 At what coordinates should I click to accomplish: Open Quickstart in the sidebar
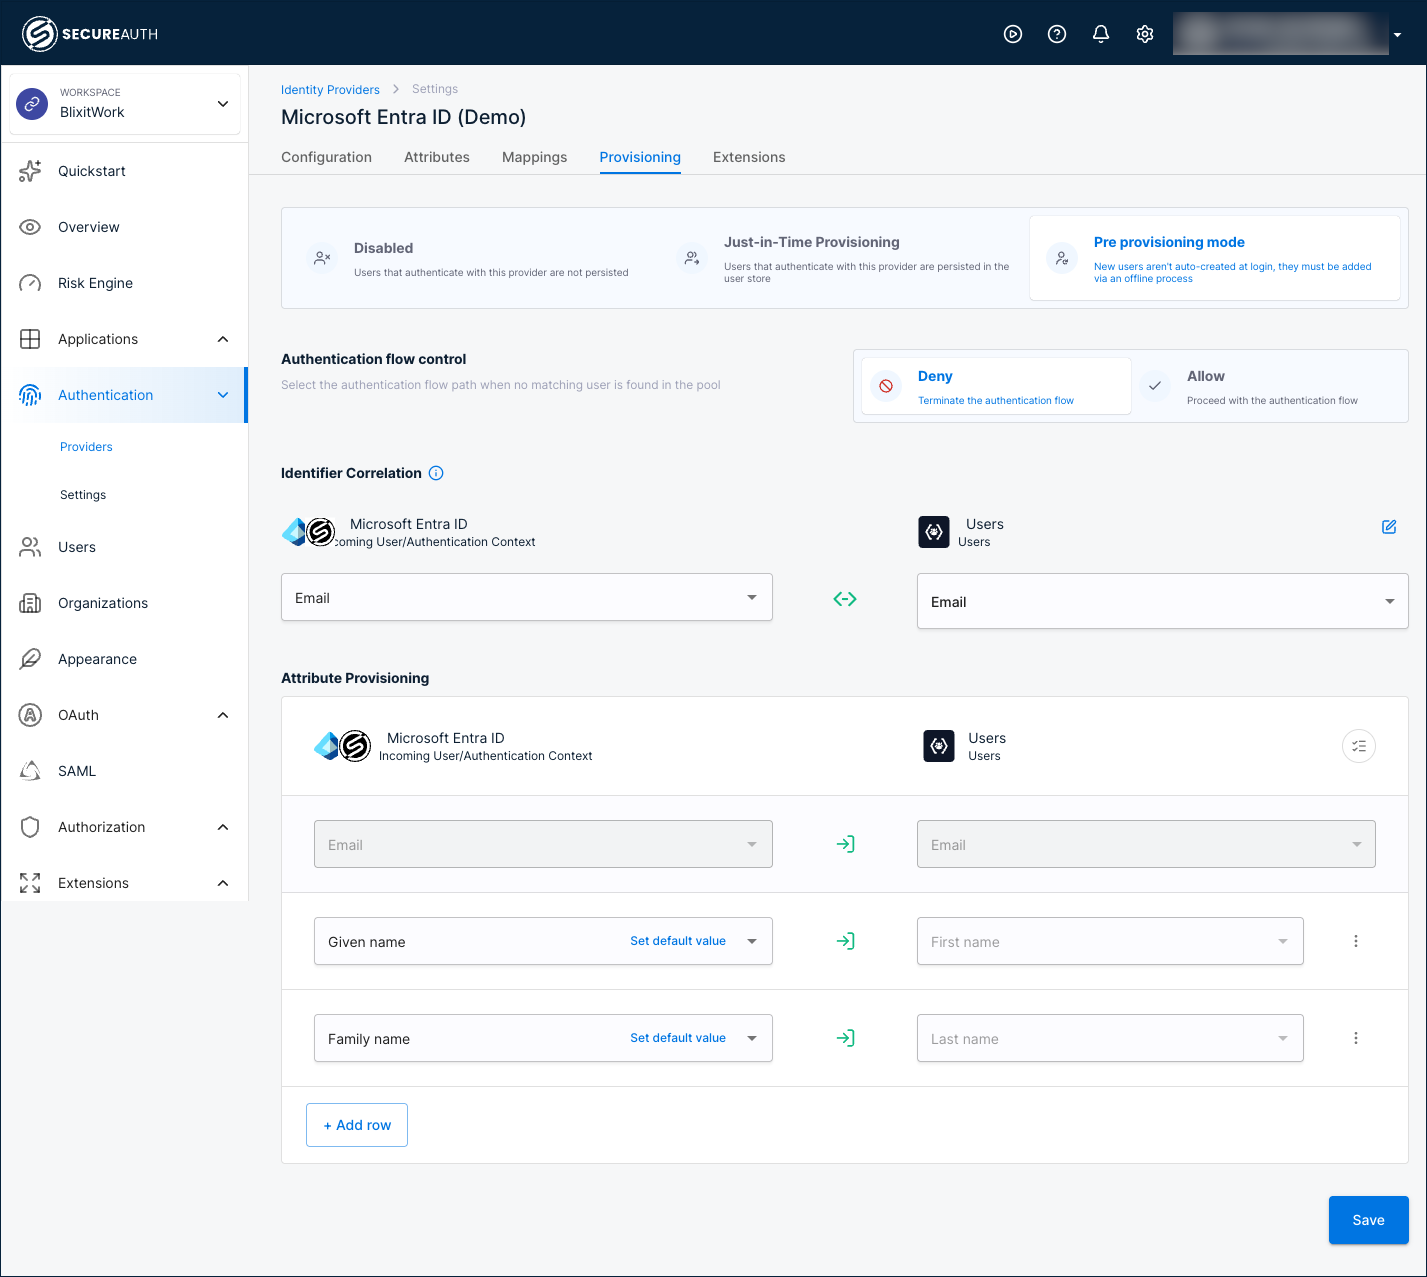[124, 171]
